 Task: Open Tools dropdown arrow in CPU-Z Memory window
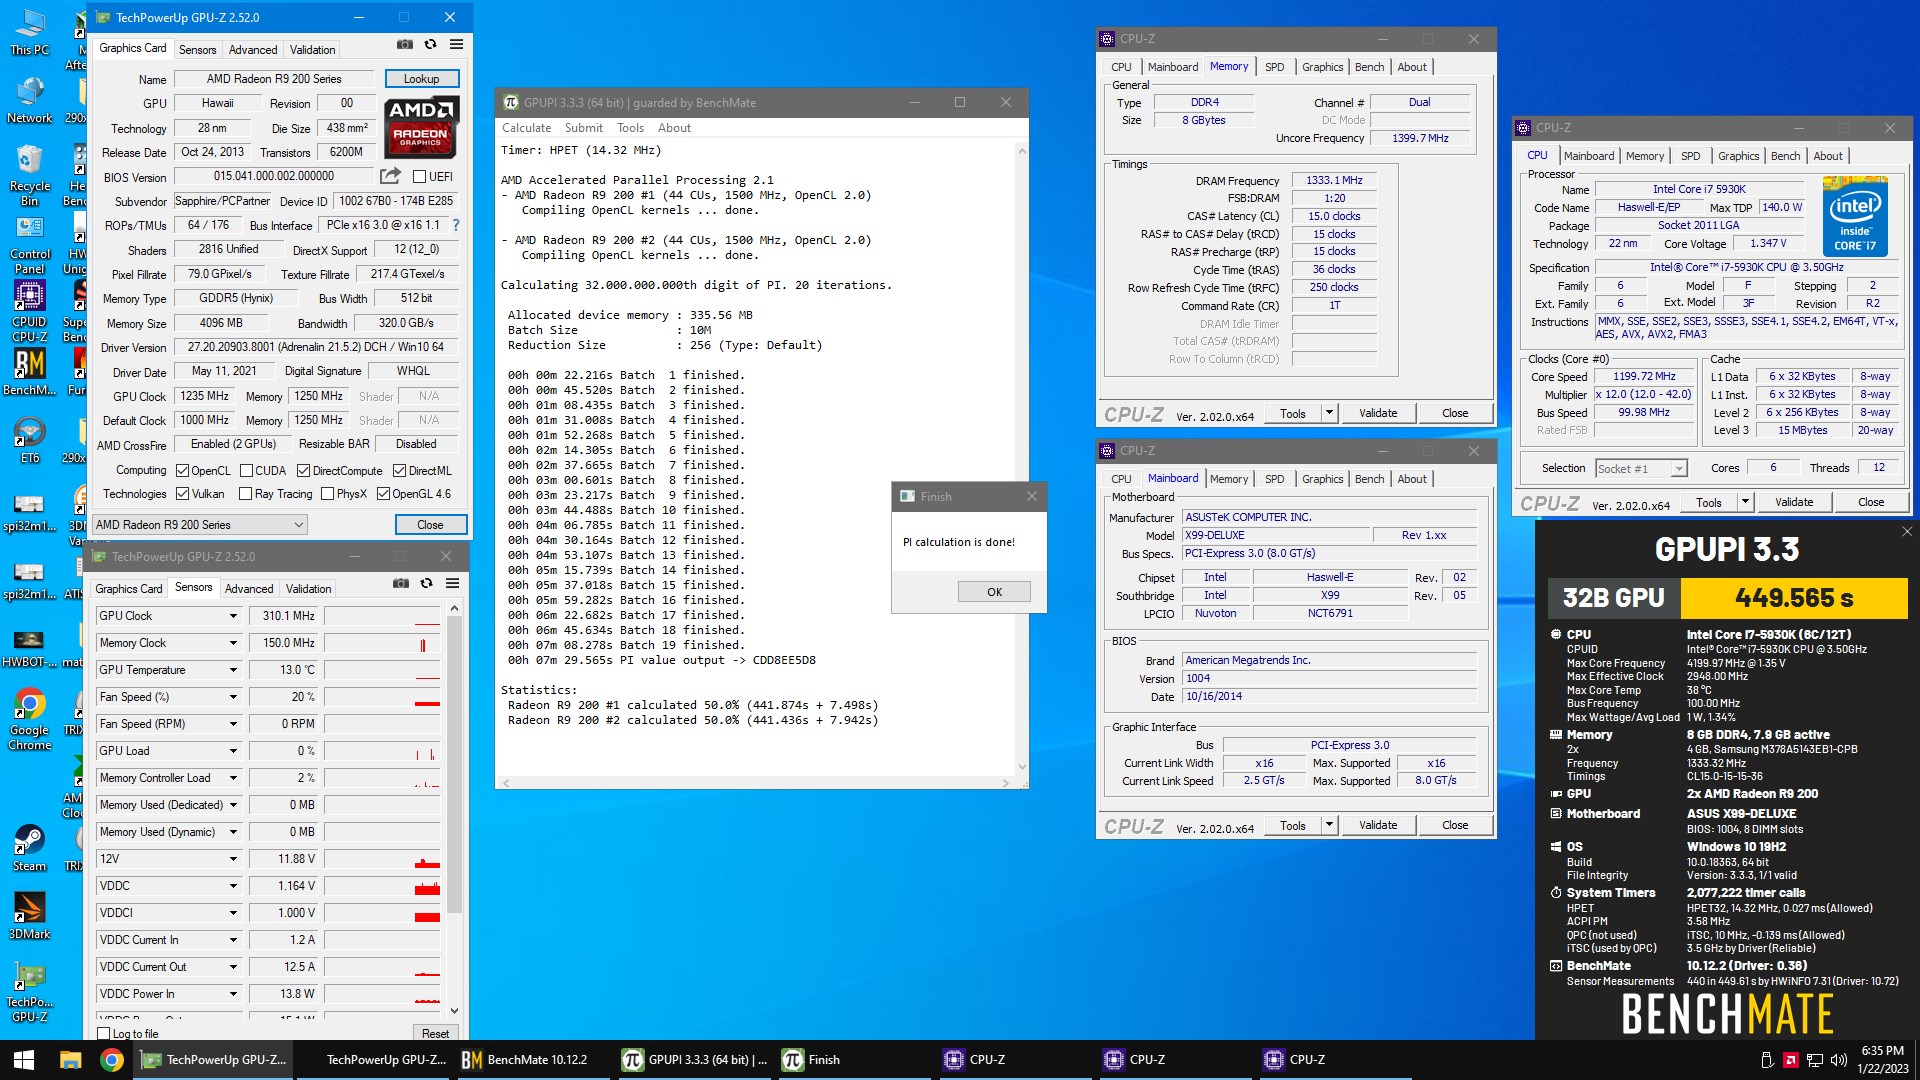[x=1329, y=413]
